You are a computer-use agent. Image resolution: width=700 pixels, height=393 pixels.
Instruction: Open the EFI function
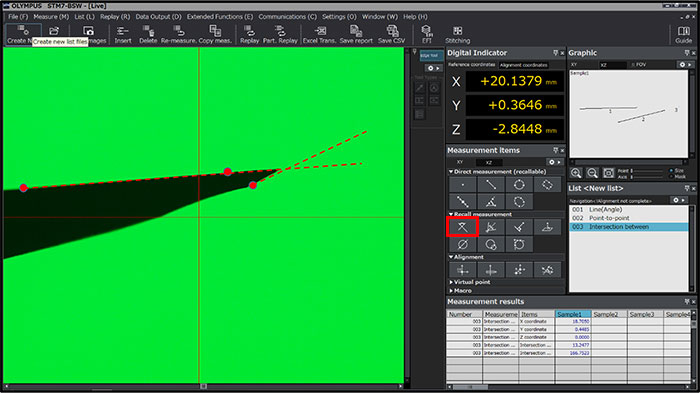click(x=427, y=34)
